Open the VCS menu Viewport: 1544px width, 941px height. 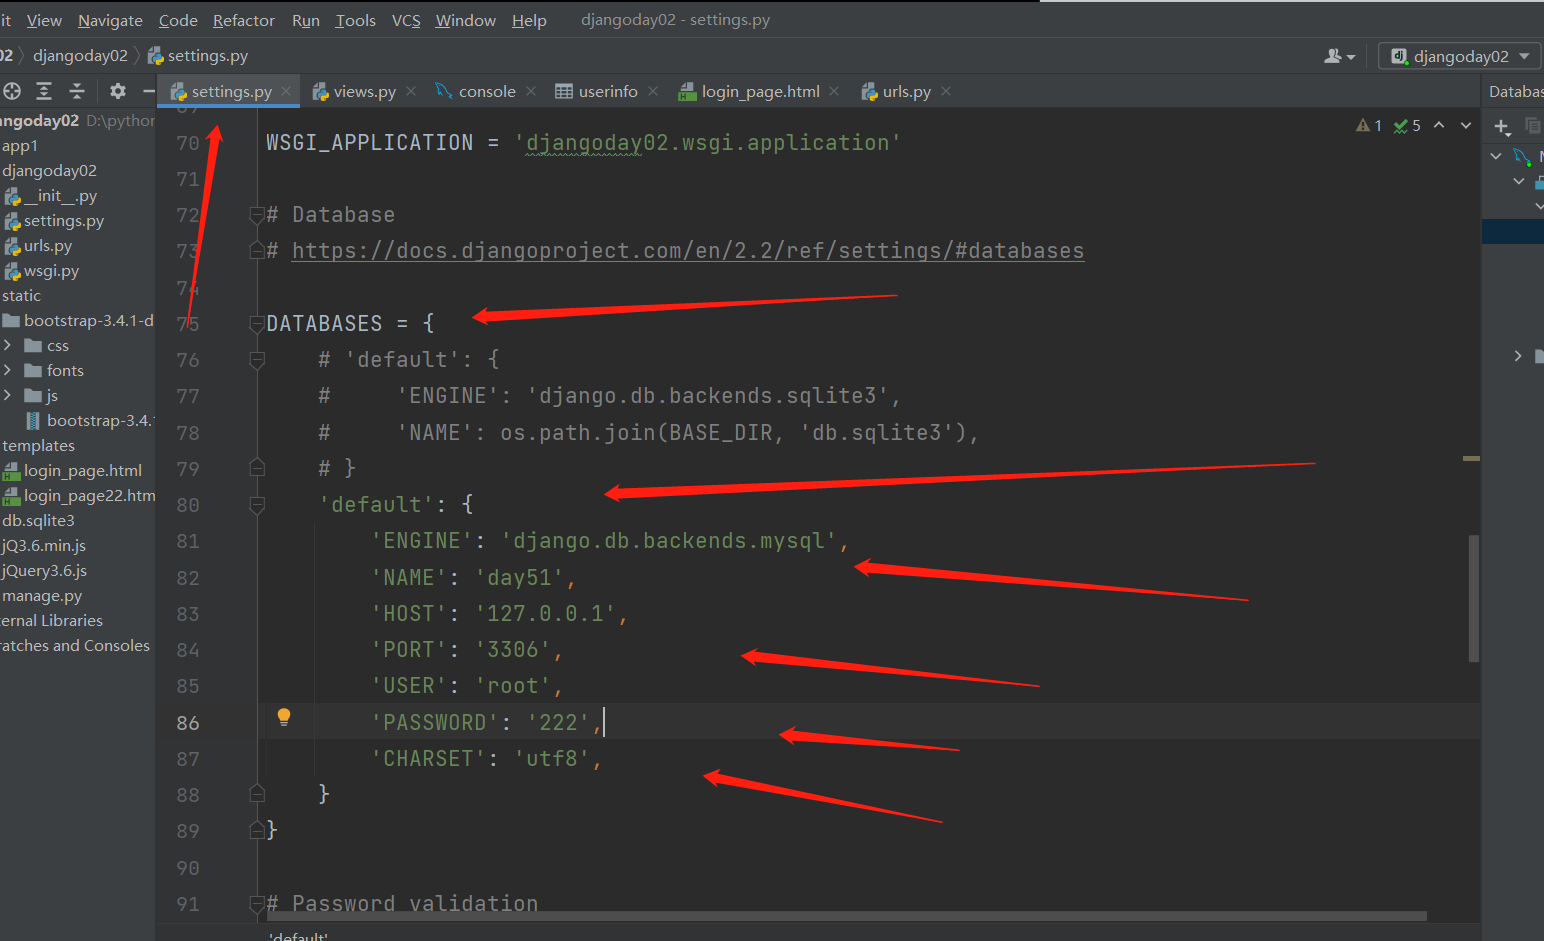tap(406, 20)
